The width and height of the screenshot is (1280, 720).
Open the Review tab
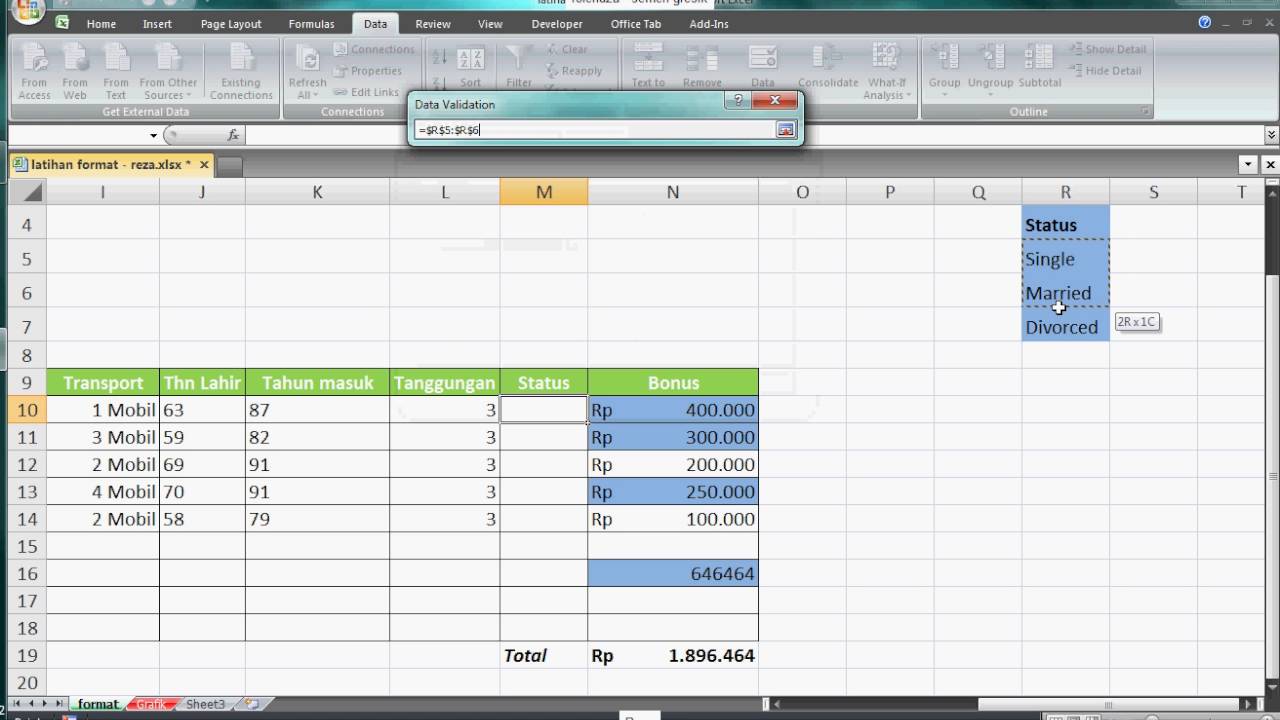tap(433, 24)
